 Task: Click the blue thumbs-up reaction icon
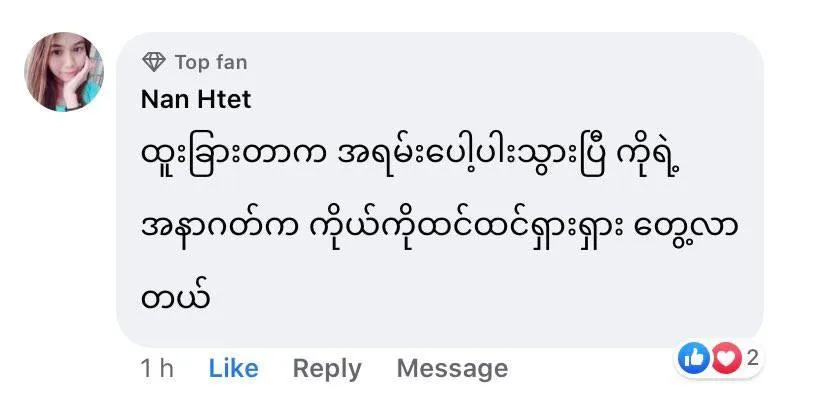(693, 358)
